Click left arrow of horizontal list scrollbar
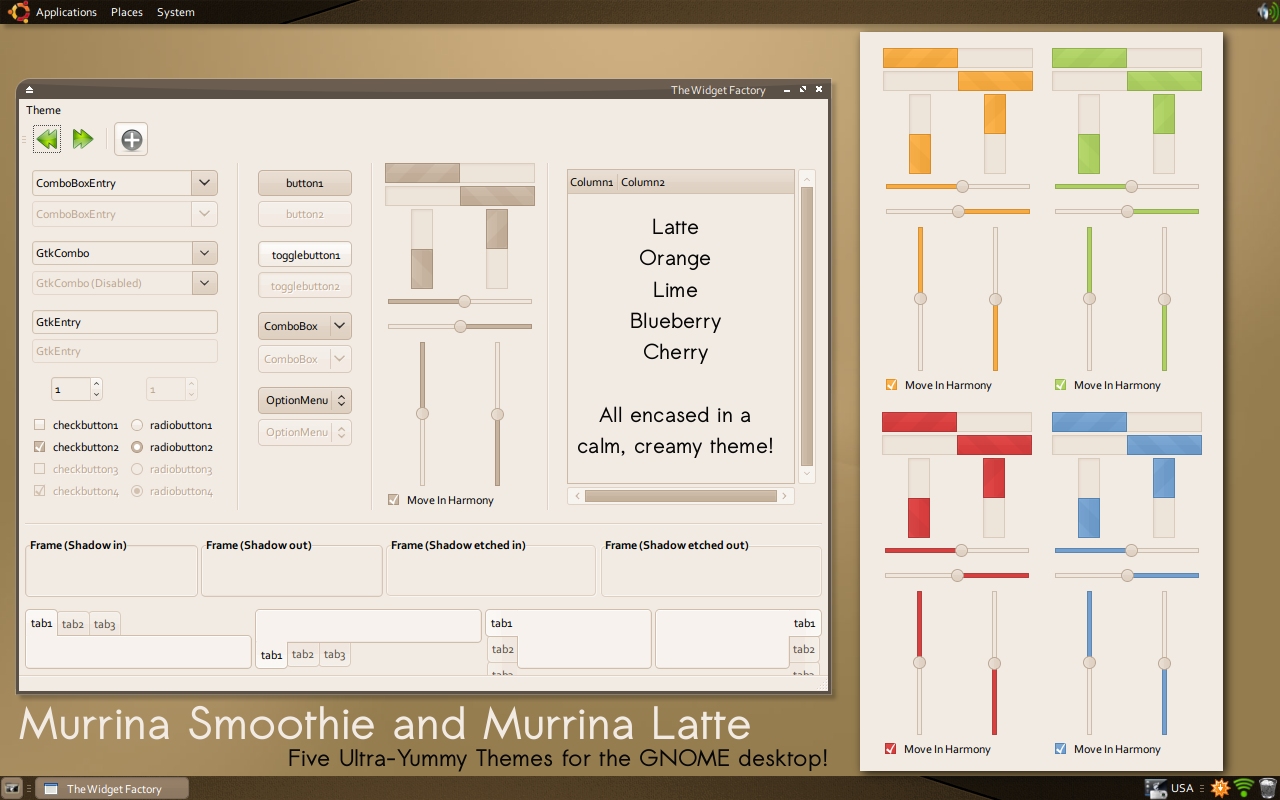Screen dimensions: 1280x800 point(576,496)
